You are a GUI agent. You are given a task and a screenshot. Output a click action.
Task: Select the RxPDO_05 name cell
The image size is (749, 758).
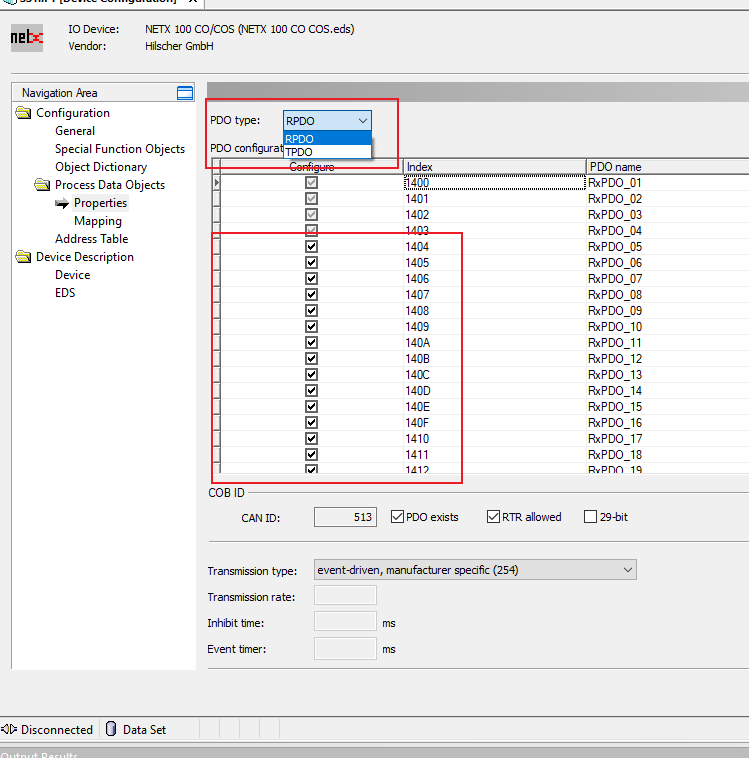pyautogui.click(x=667, y=247)
